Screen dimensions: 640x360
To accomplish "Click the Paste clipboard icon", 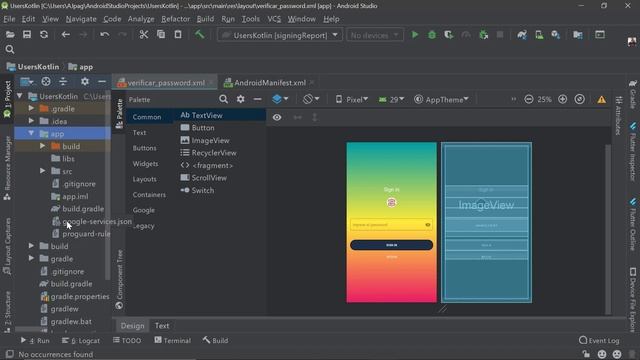I will 178,35.
